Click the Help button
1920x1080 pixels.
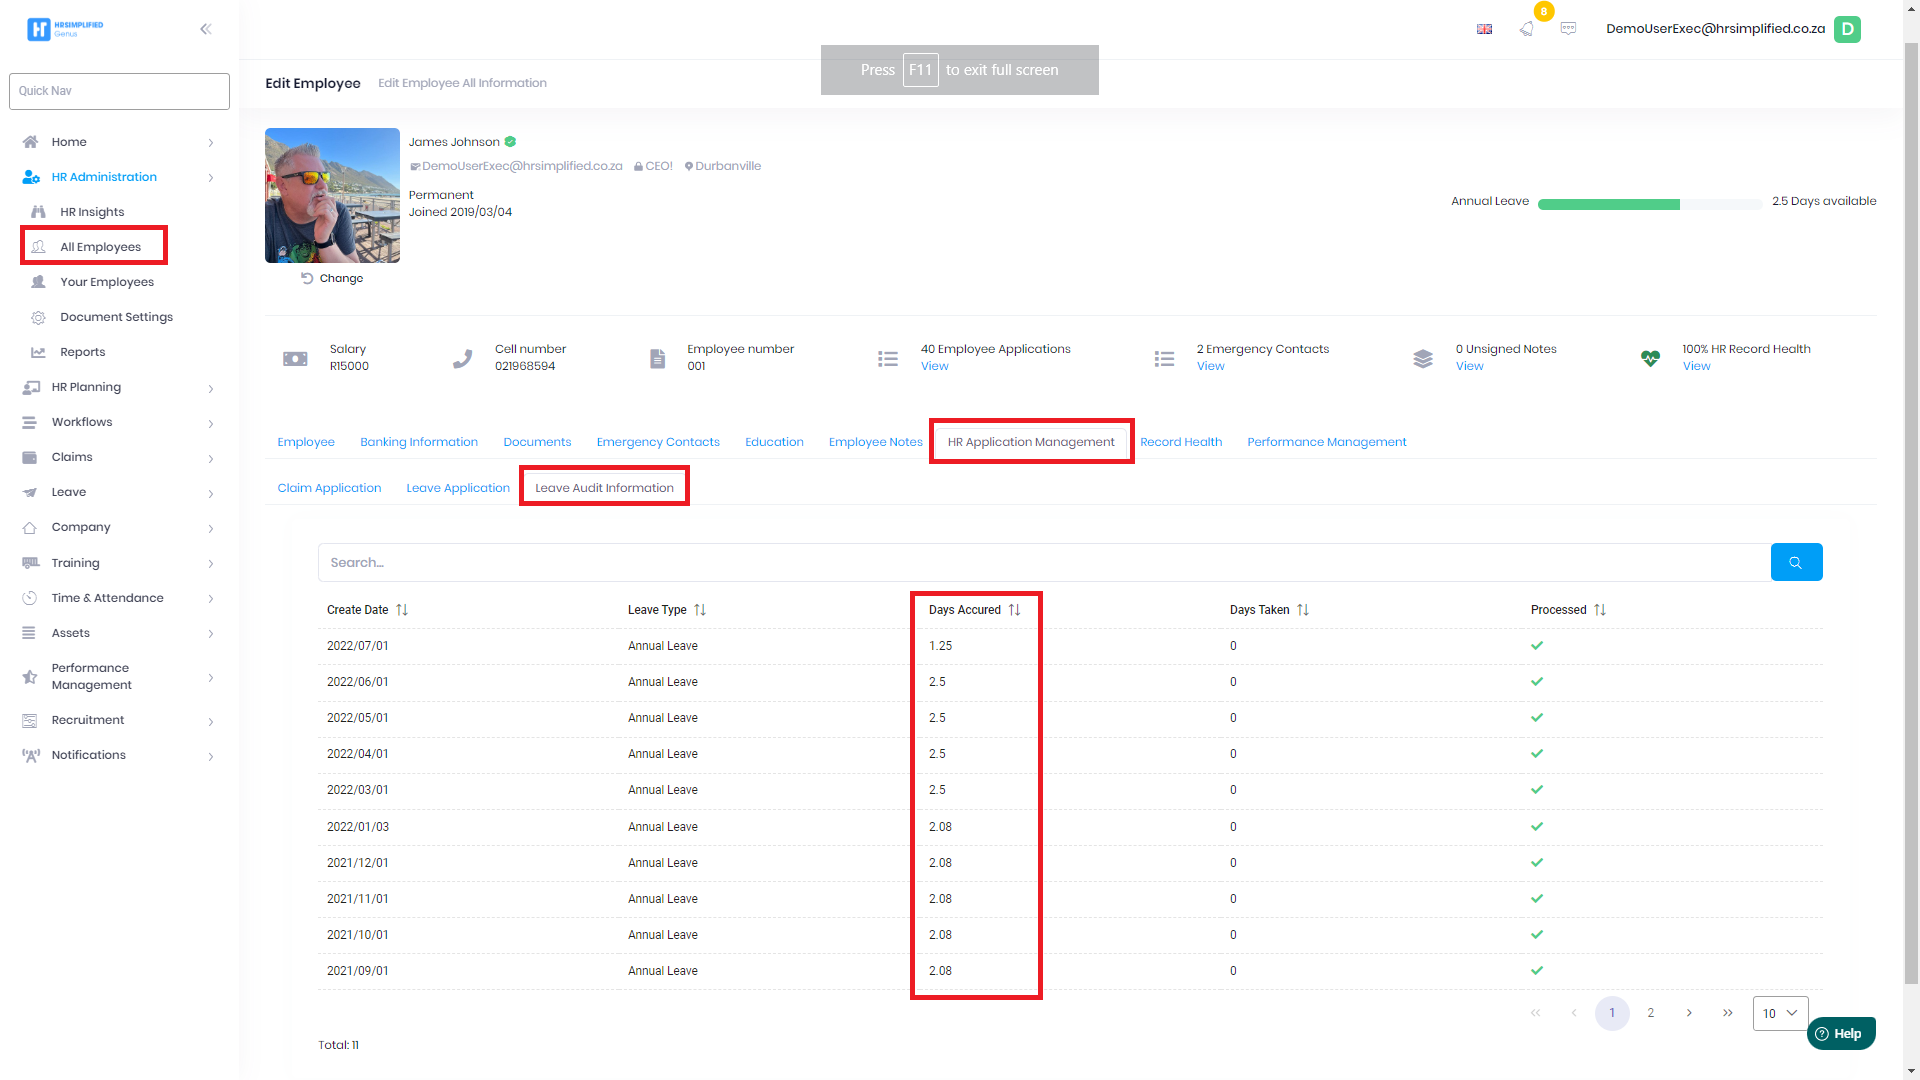(1840, 1033)
